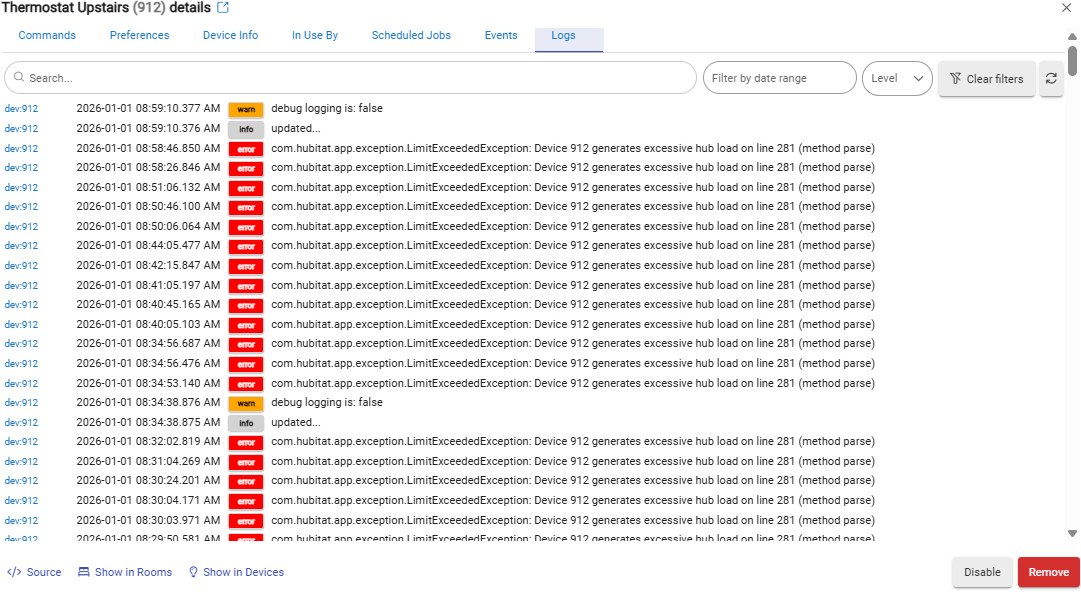Open device details in new window icon
Viewport: 1081px width, 592px height.
(x=223, y=8)
